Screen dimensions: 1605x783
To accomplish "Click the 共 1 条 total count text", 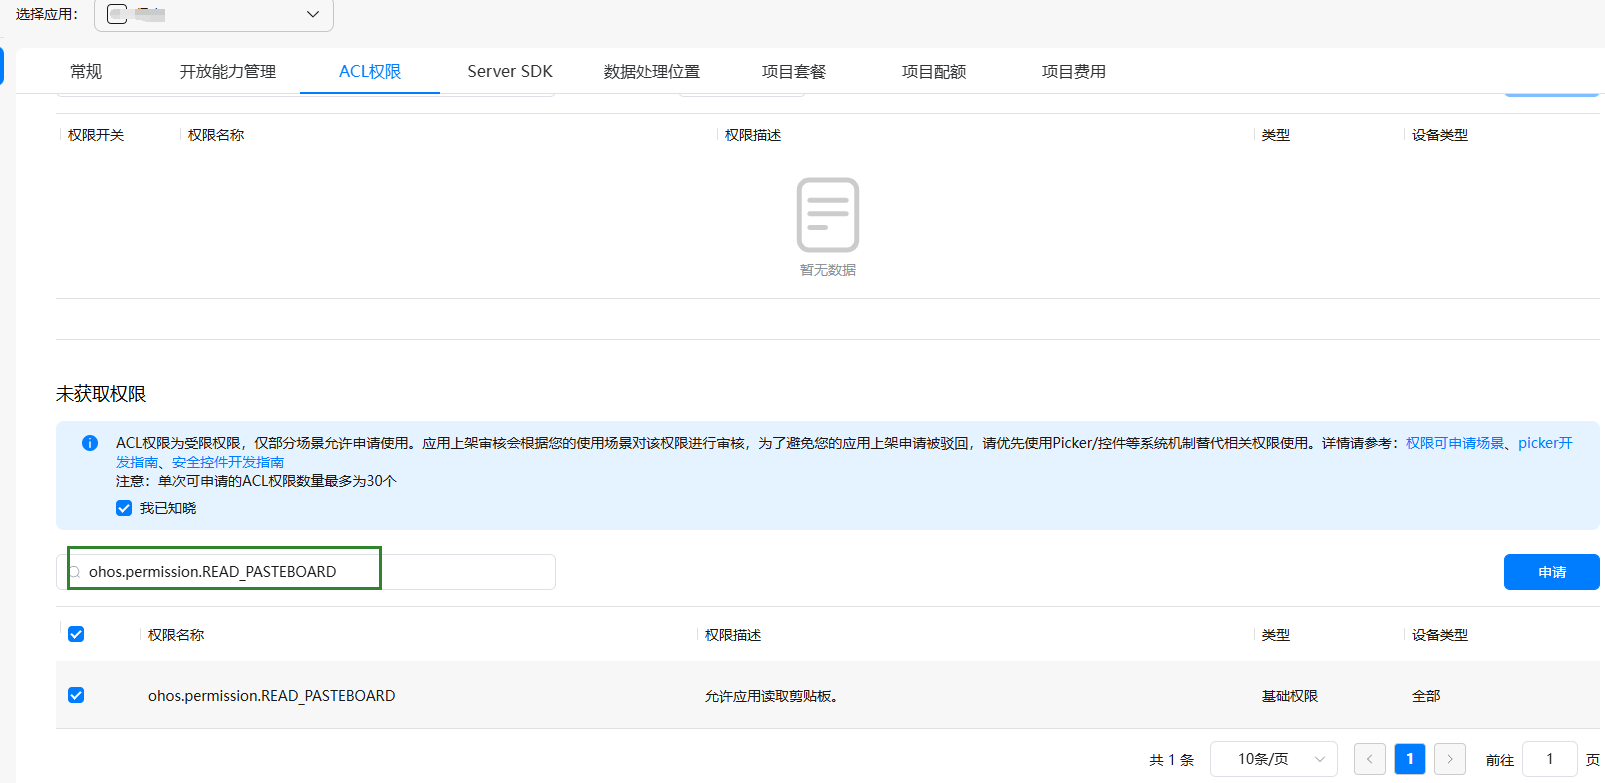I will (x=1172, y=760).
